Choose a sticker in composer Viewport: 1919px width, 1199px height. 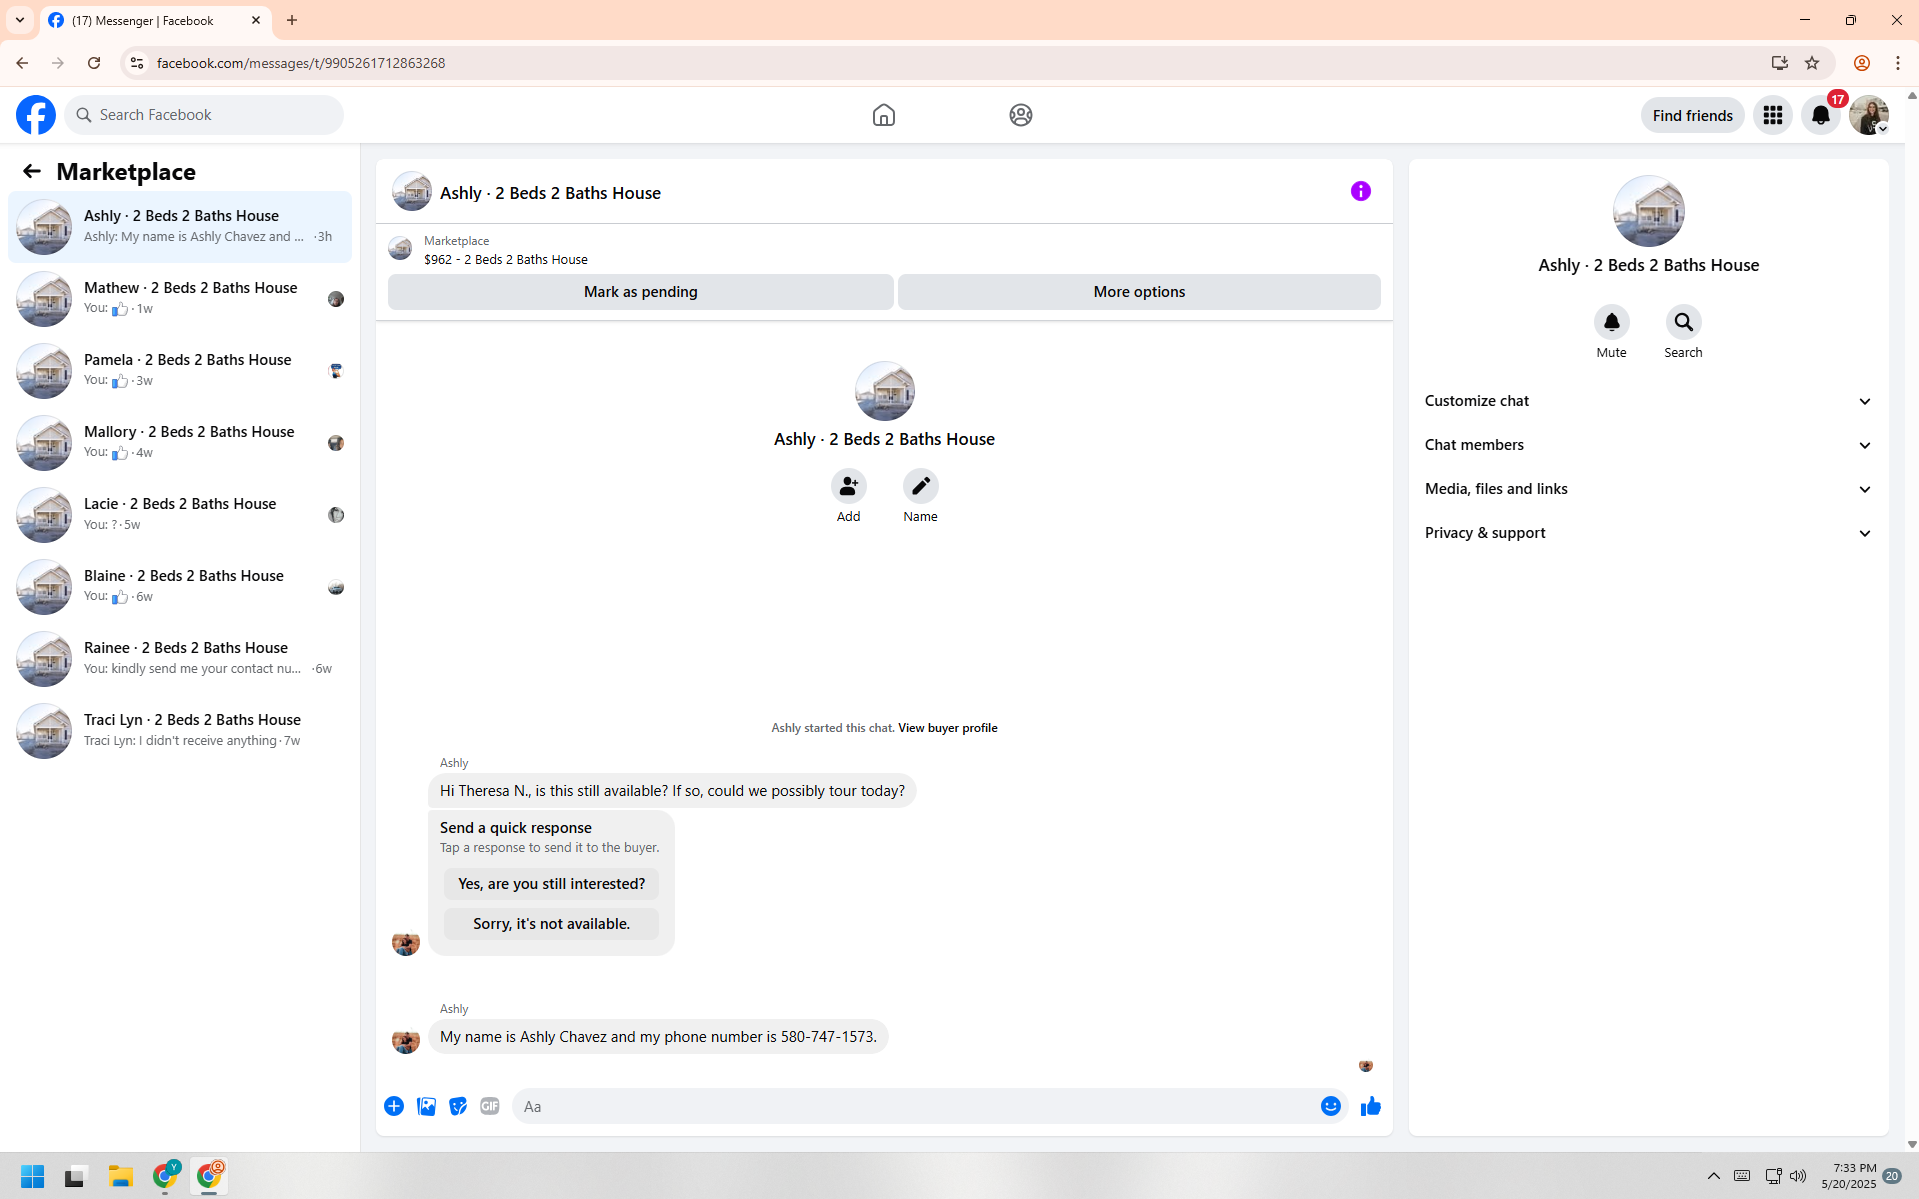click(458, 1106)
